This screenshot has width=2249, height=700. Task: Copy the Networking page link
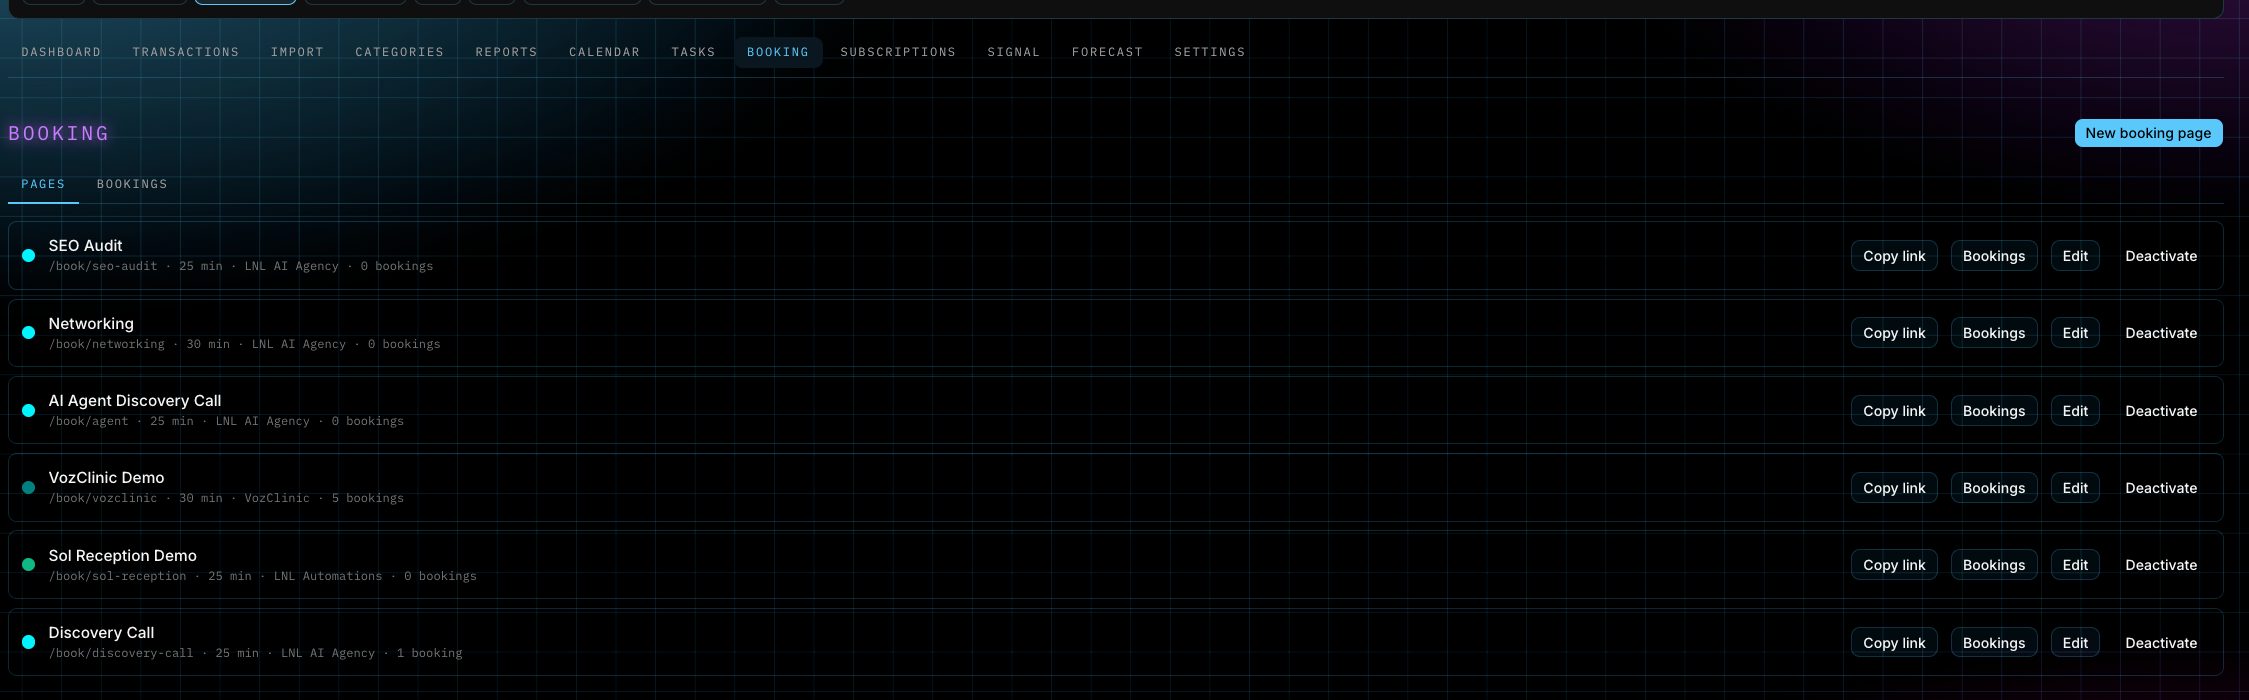(x=1894, y=333)
